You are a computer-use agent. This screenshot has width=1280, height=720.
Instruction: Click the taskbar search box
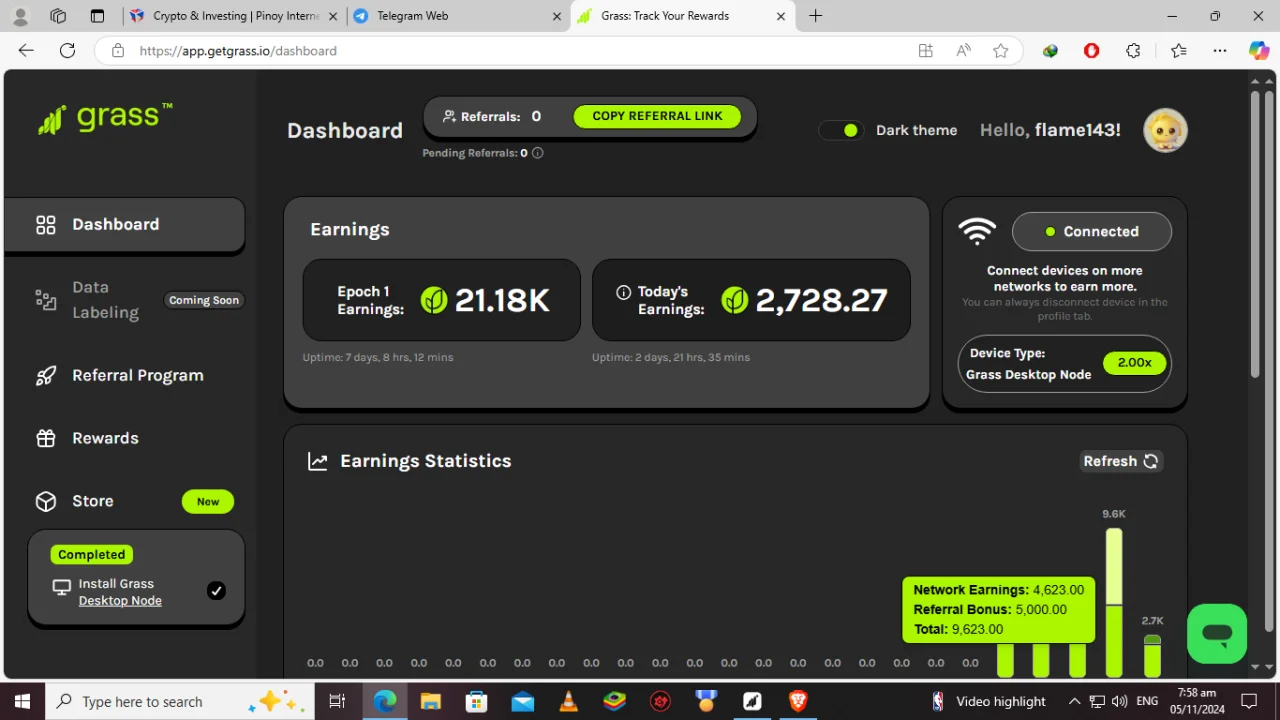tap(181, 702)
